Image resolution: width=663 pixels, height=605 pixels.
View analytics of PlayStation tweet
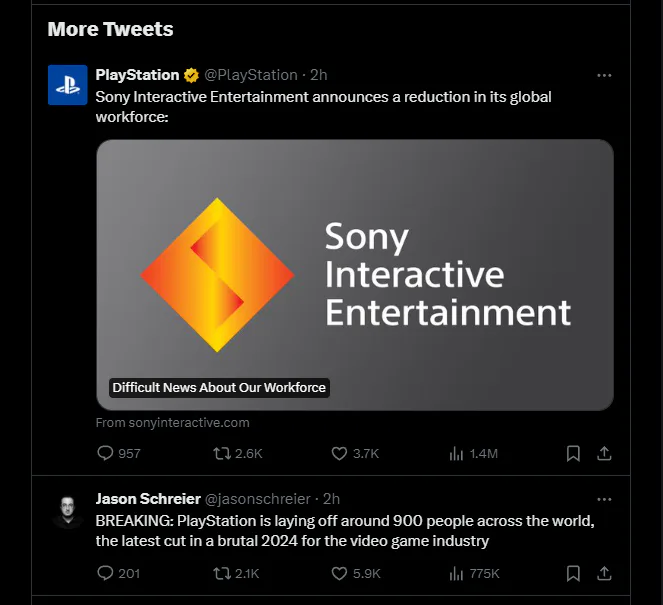point(456,453)
